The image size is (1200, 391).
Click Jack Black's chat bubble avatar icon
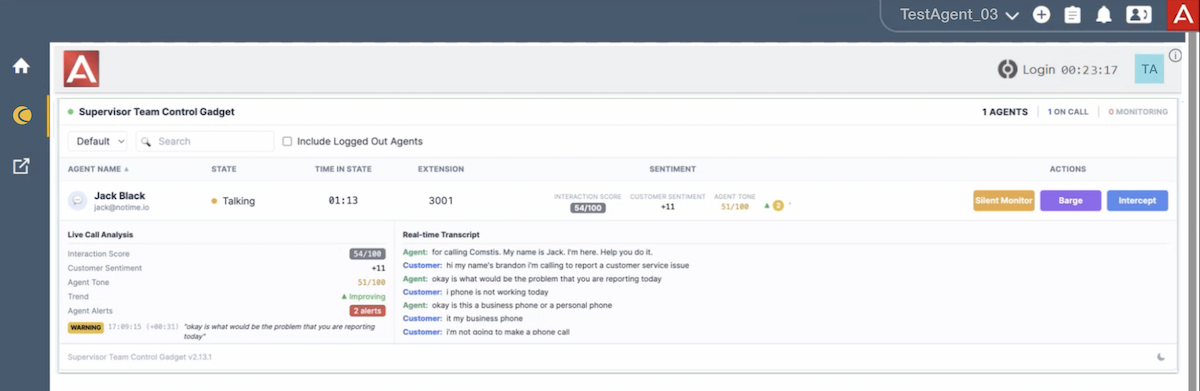(x=77, y=200)
